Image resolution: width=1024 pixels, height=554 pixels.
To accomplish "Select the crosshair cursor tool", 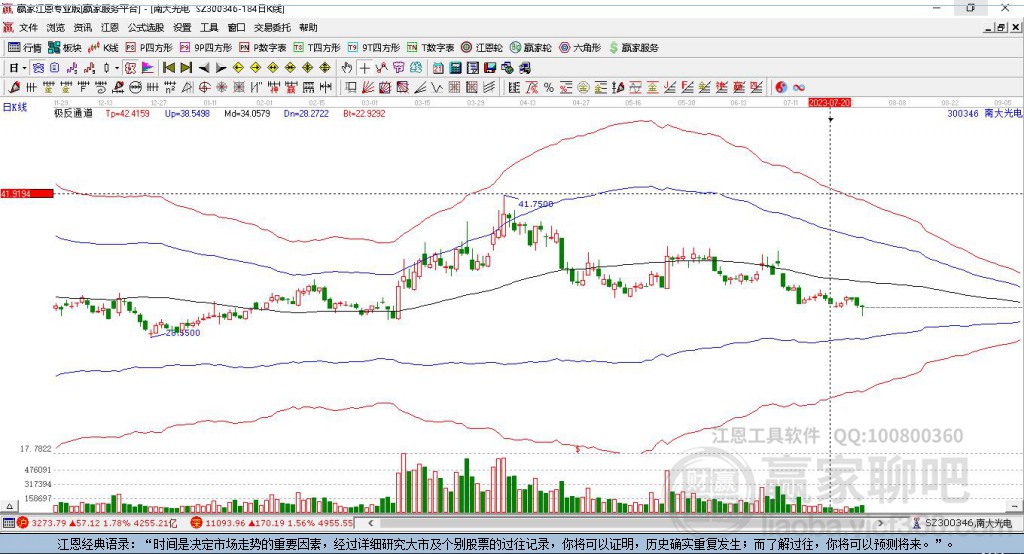I will [x=364, y=68].
